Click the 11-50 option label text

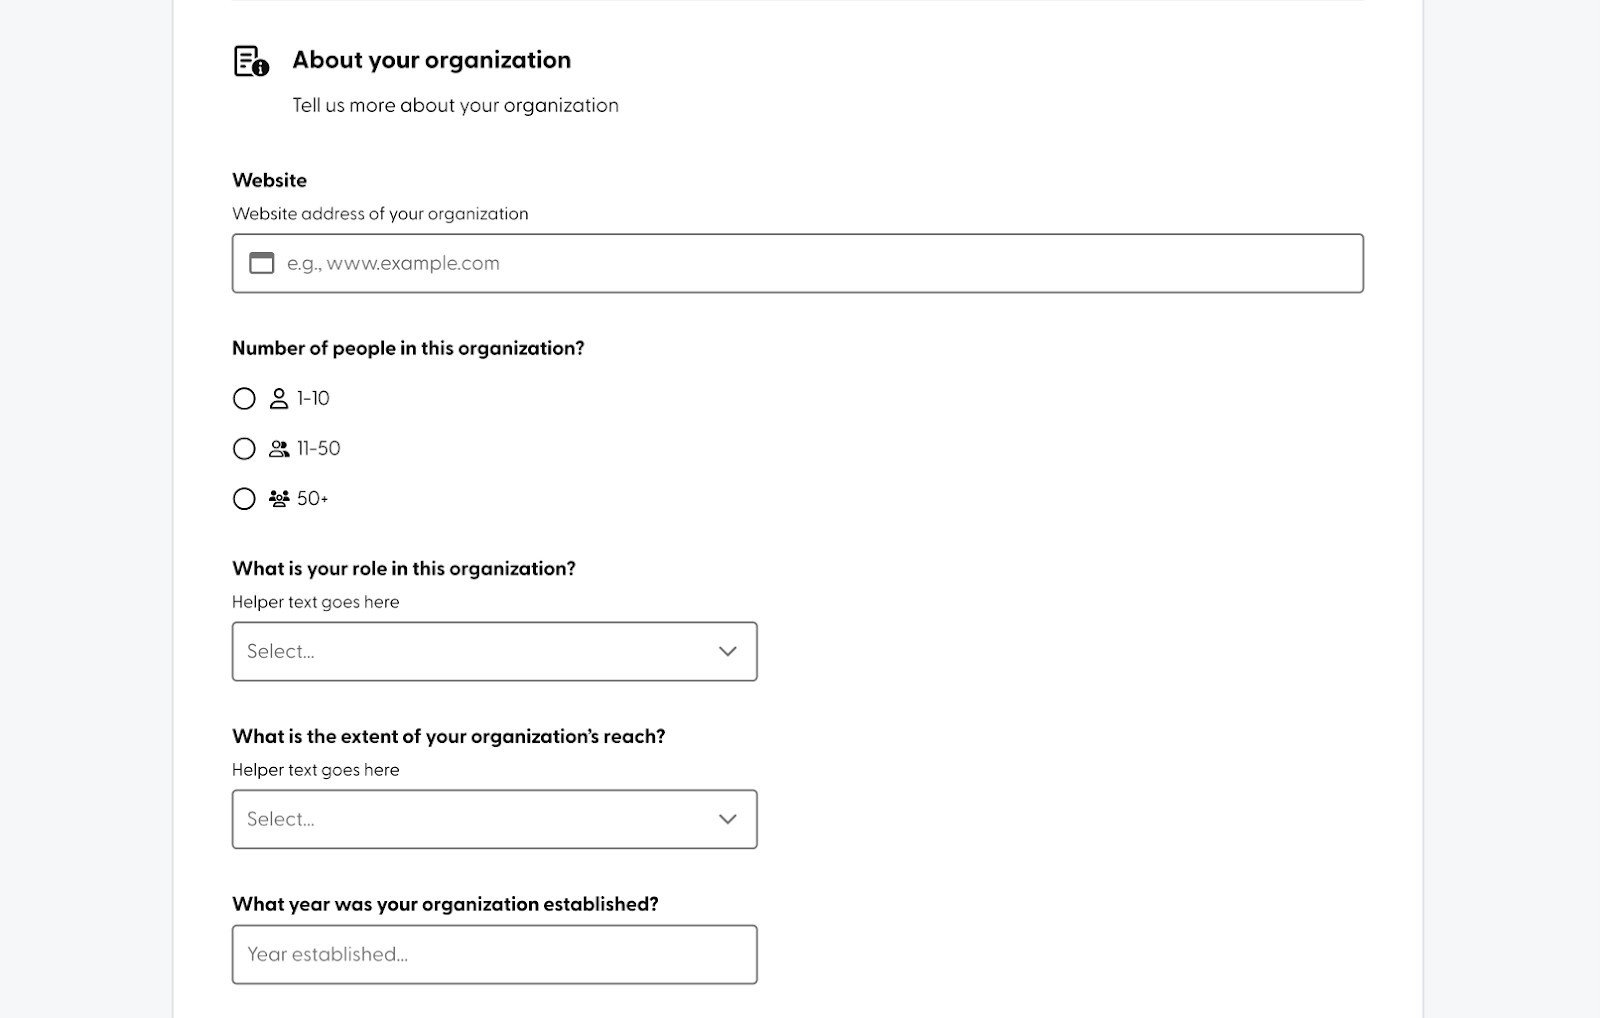click(x=319, y=448)
